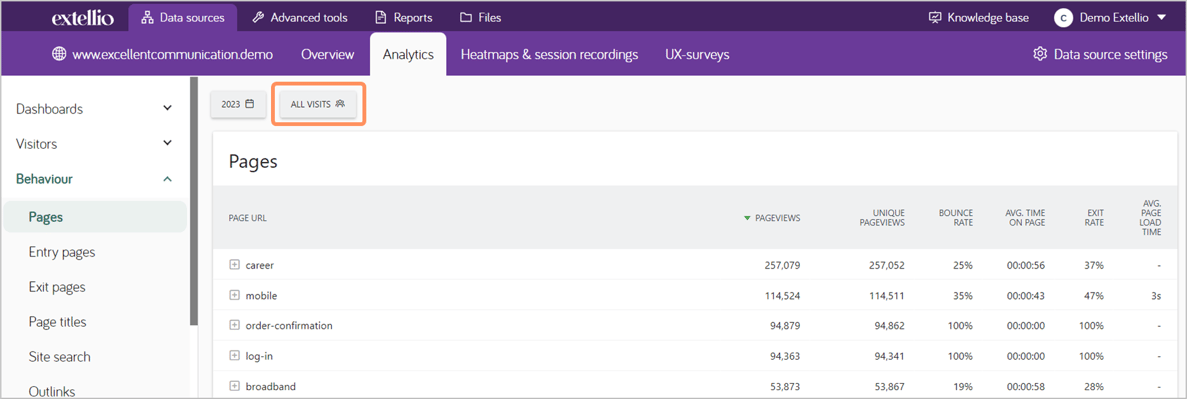Click the Data source settings gear icon
Screen dimensions: 1187x399
[1040, 55]
